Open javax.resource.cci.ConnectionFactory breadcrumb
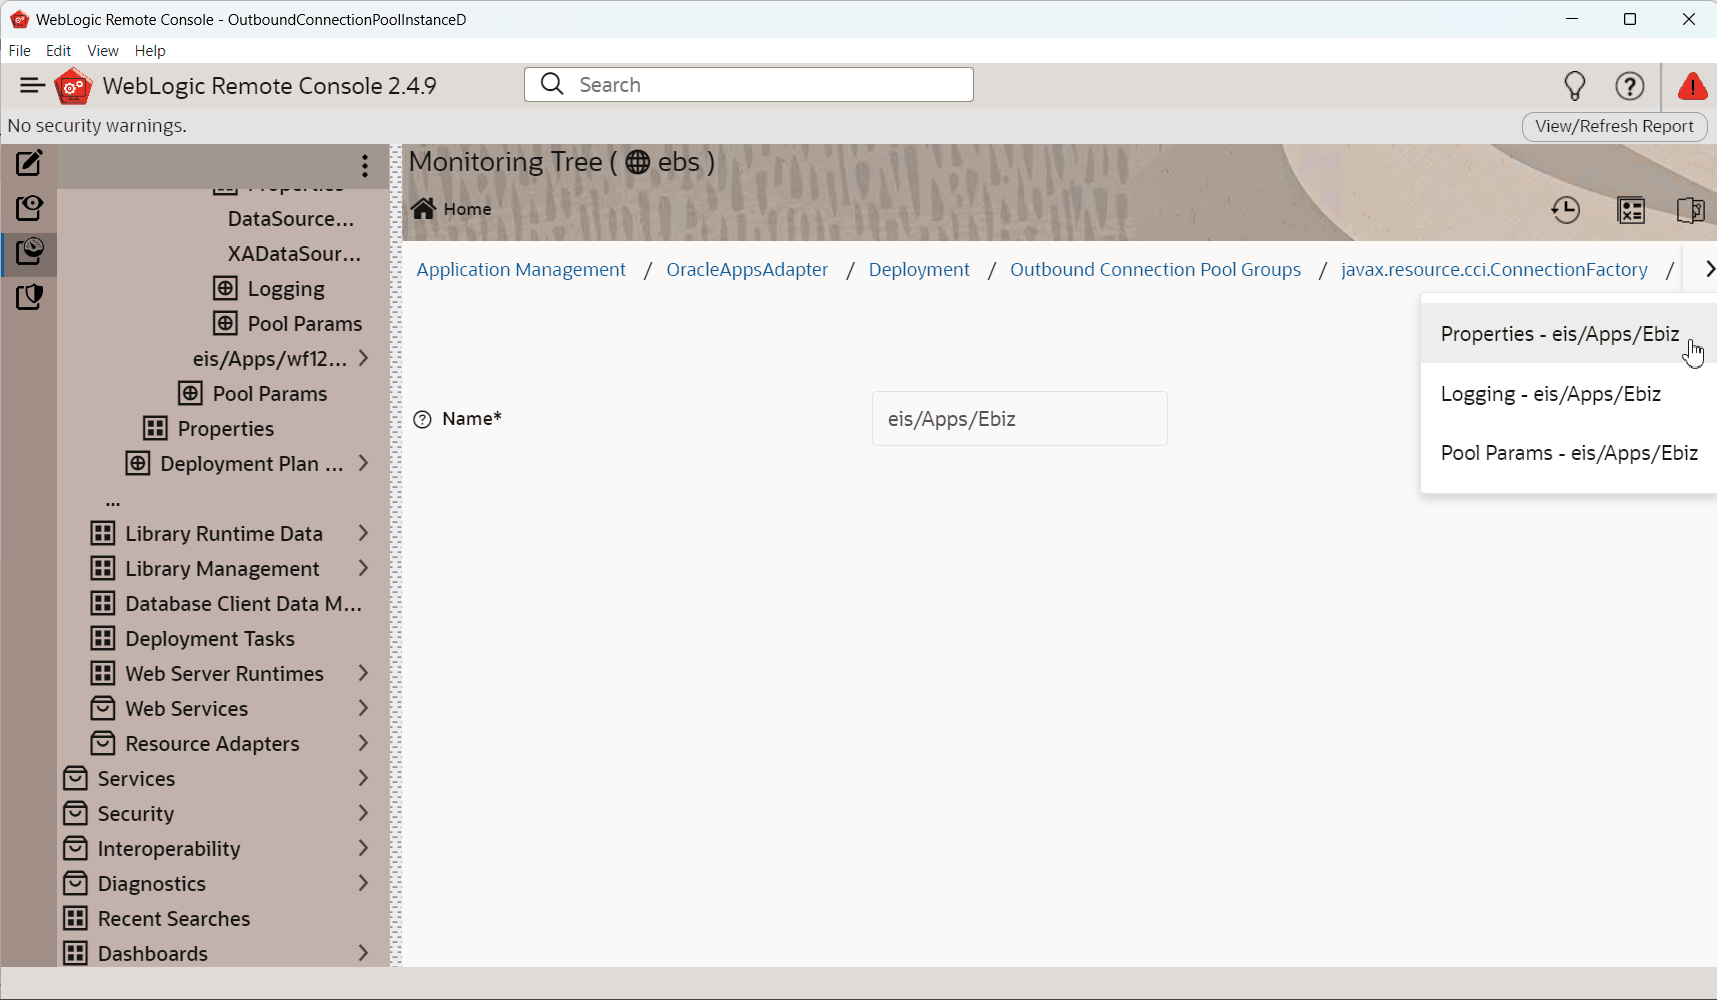Image resolution: width=1717 pixels, height=1000 pixels. [x=1494, y=270]
